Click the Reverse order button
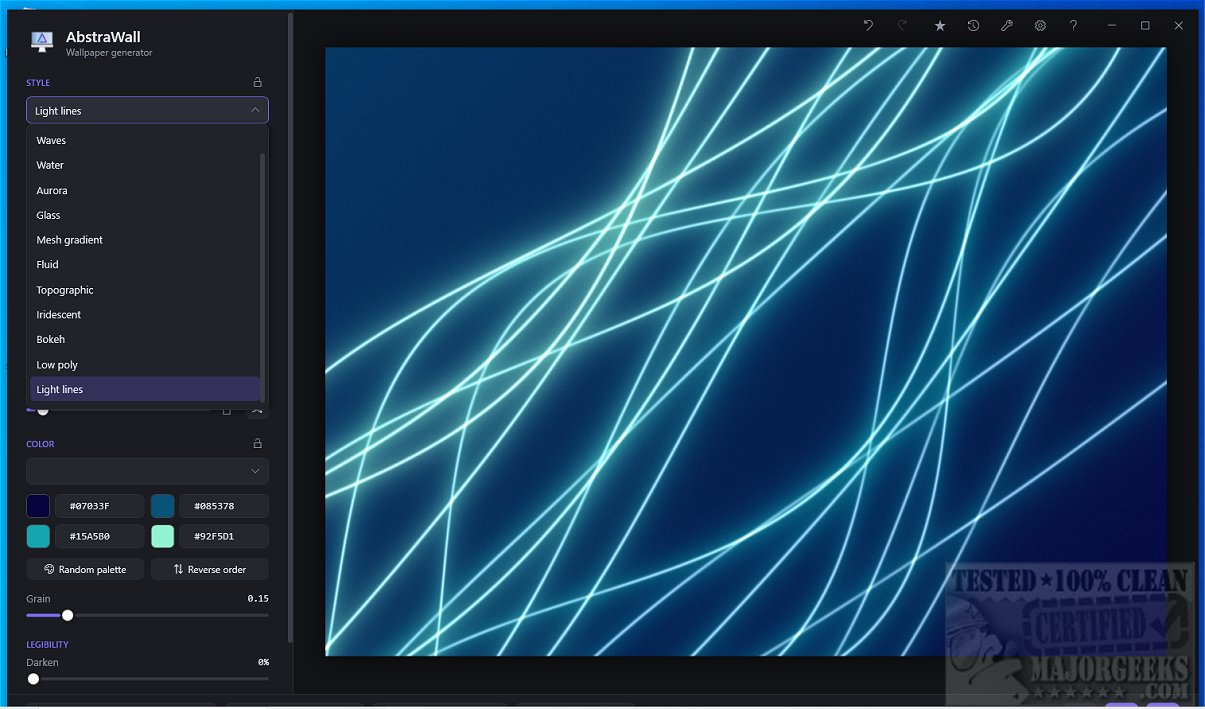This screenshot has height=709, width=1205. click(210, 569)
